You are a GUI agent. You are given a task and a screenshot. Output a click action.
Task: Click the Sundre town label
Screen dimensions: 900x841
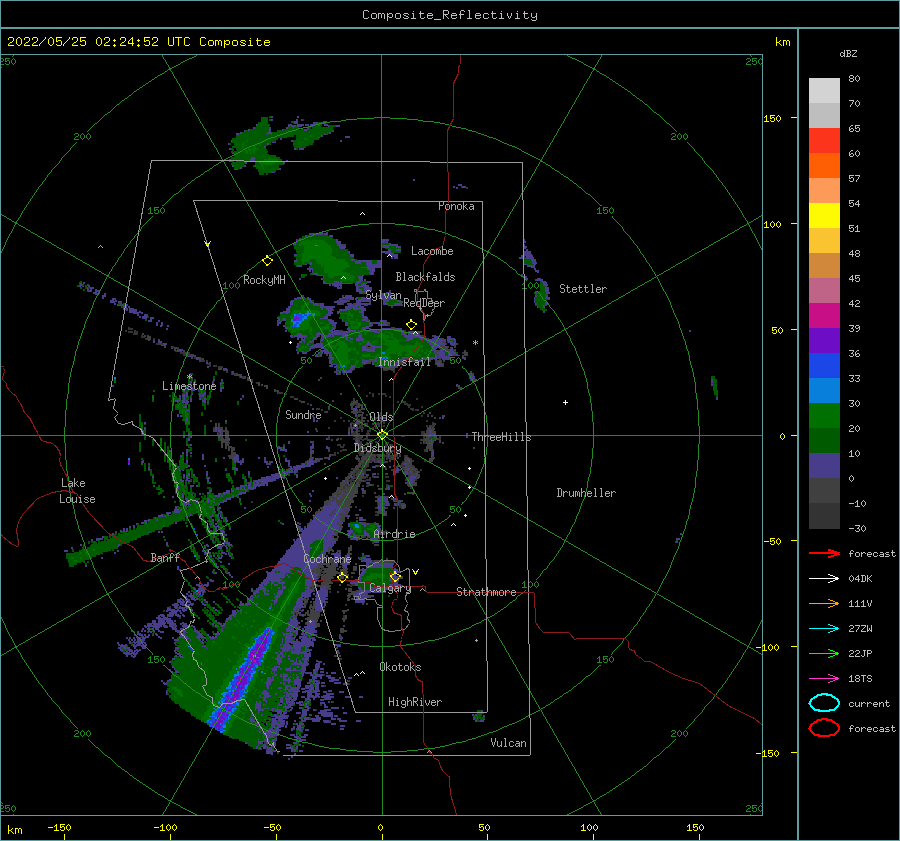303,414
